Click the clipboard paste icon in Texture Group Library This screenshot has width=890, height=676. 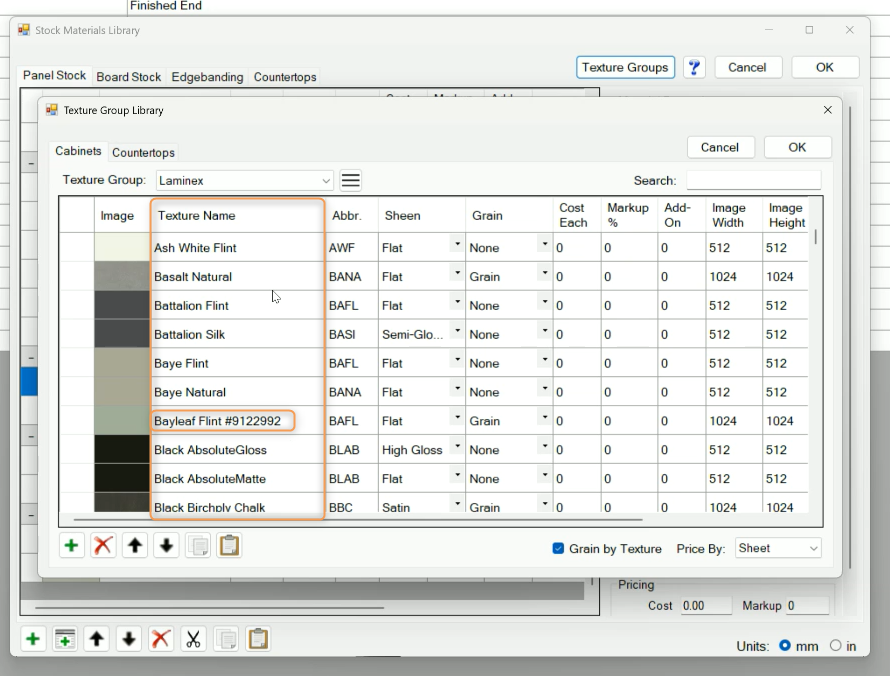pos(229,546)
